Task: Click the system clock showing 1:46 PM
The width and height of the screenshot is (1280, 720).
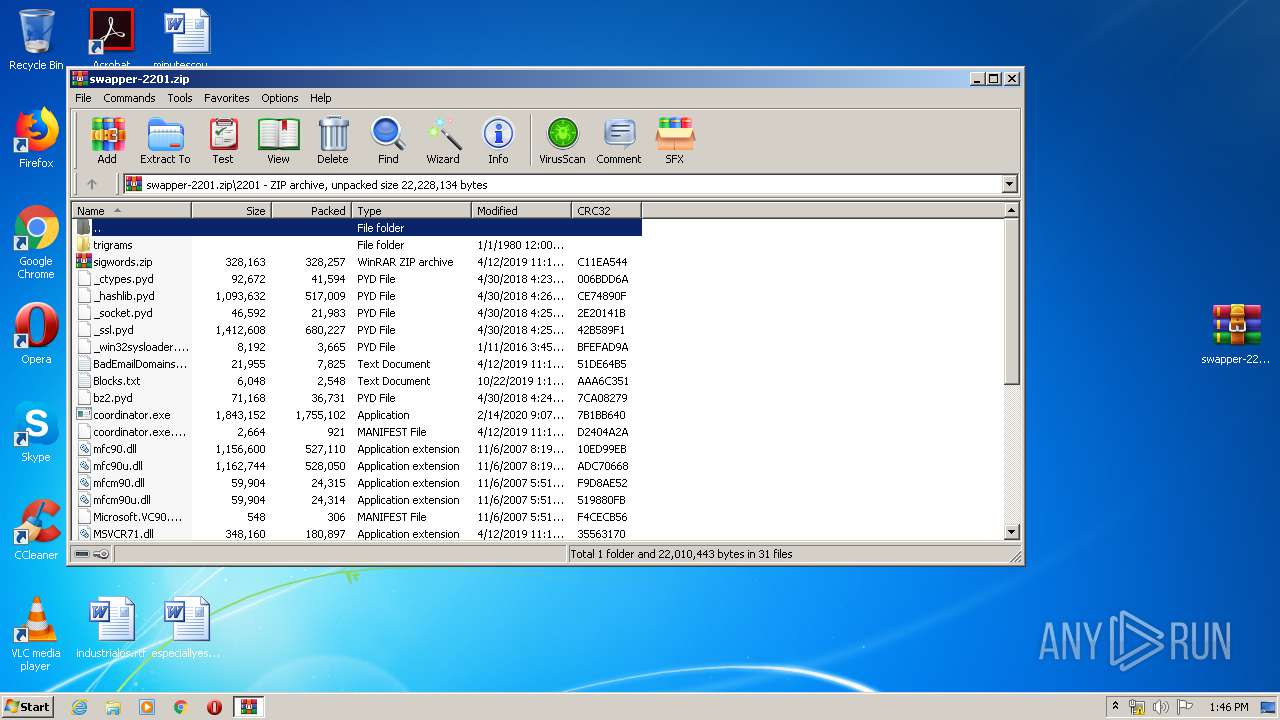Action: point(1228,707)
